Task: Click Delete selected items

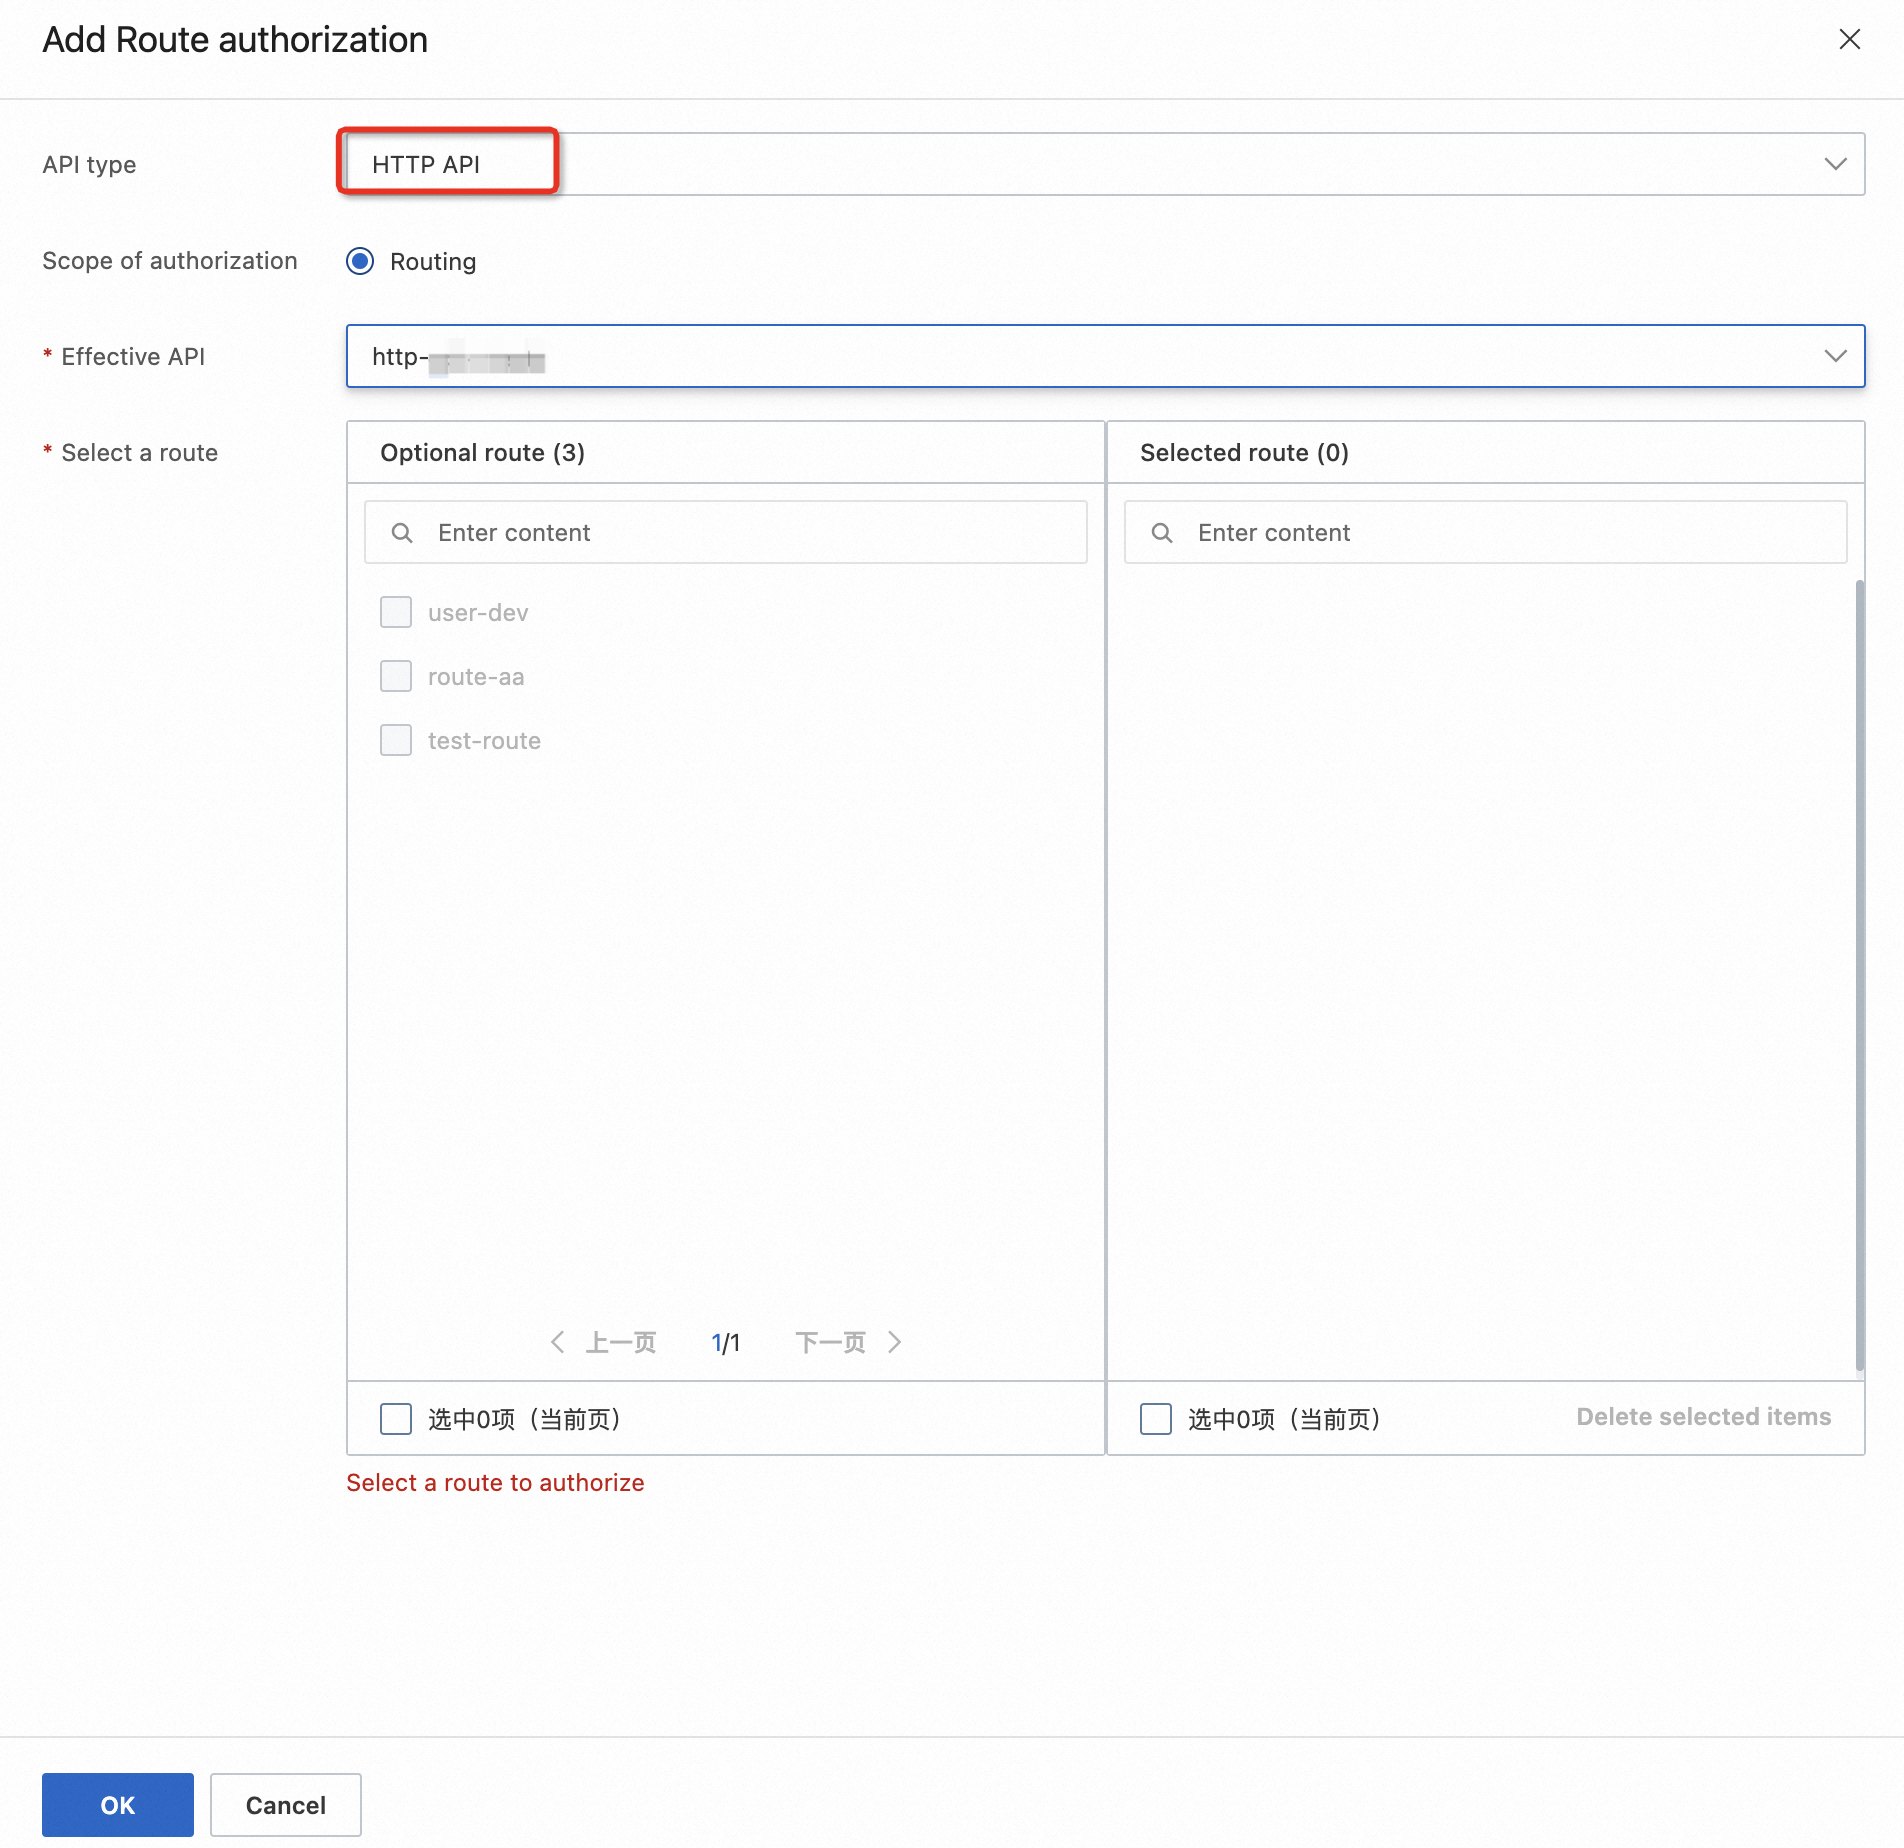Action: click(x=1703, y=1417)
